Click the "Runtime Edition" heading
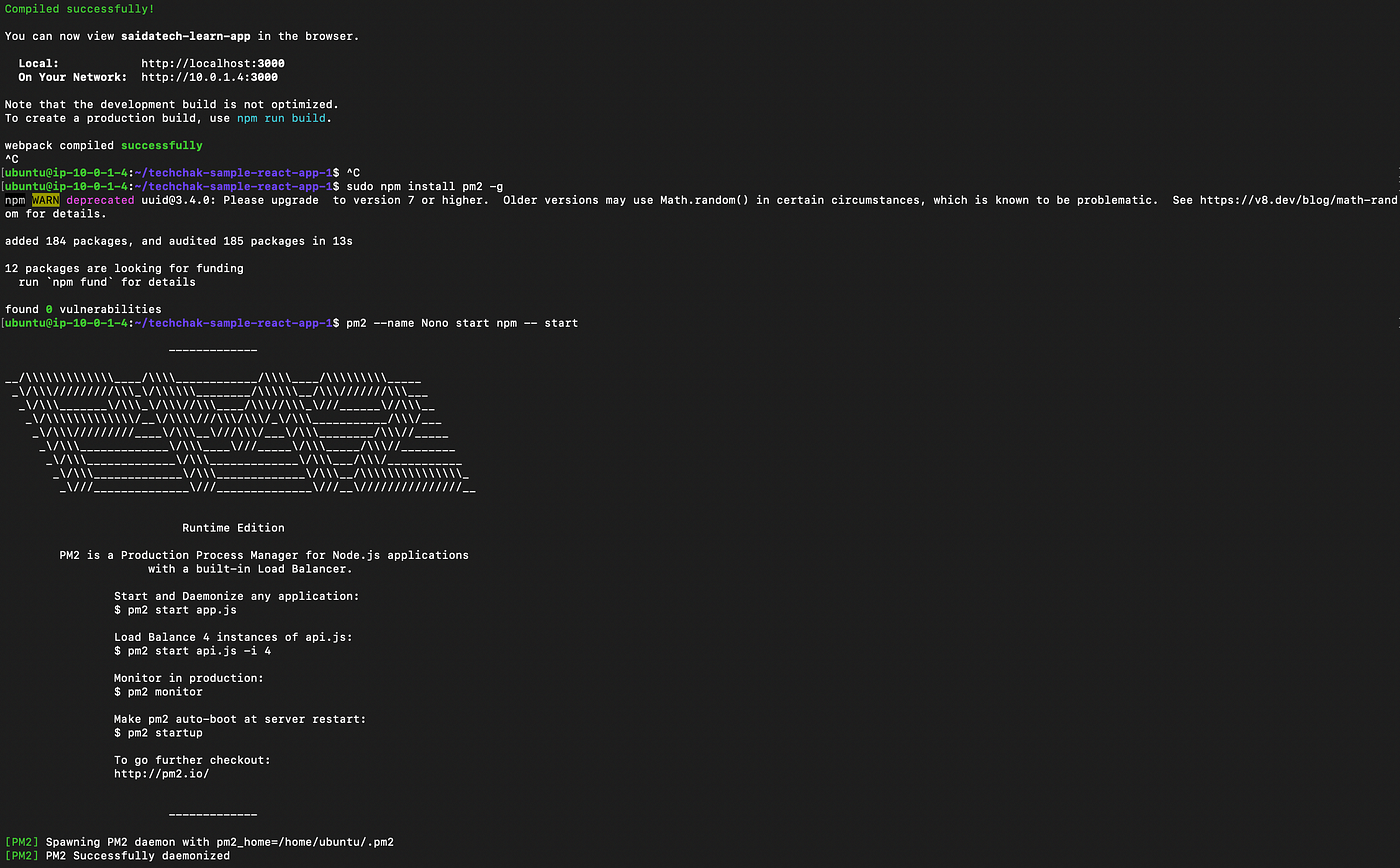The height and width of the screenshot is (868, 1400). tap(233, 528)
